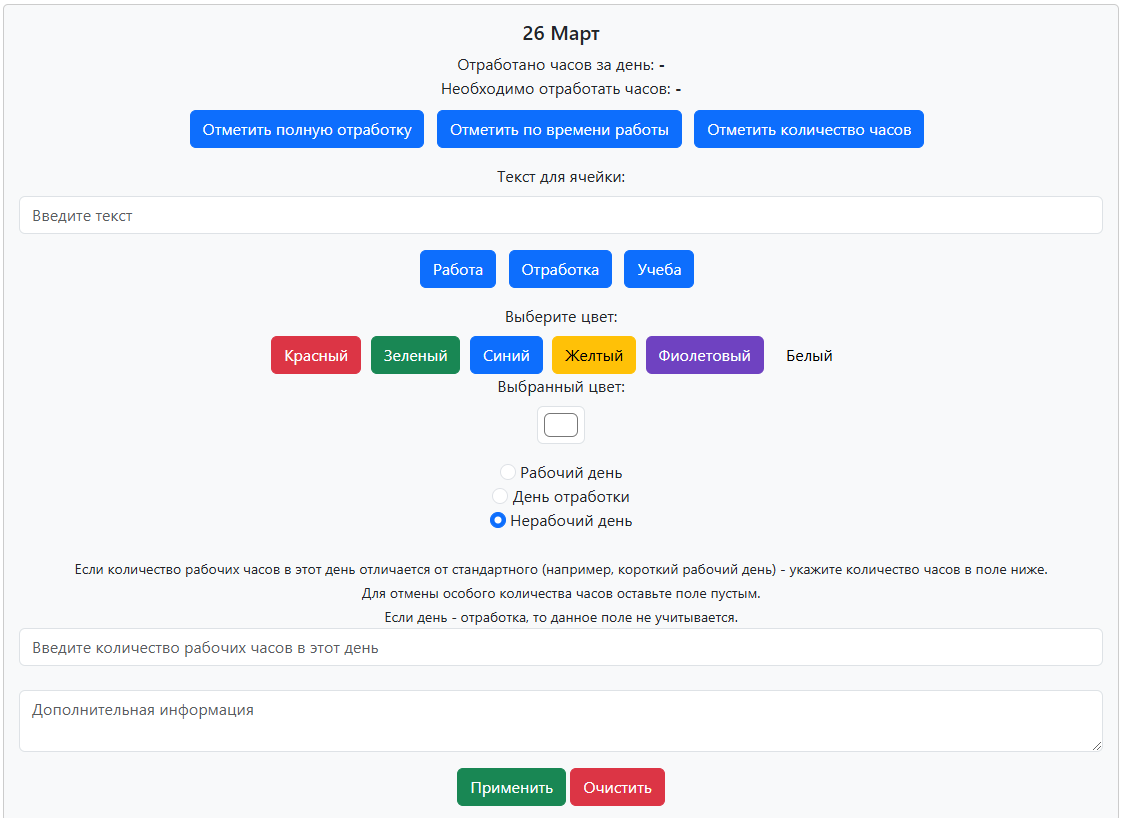Select the Фиолетовый color
1121x818 pixels.
704,356
